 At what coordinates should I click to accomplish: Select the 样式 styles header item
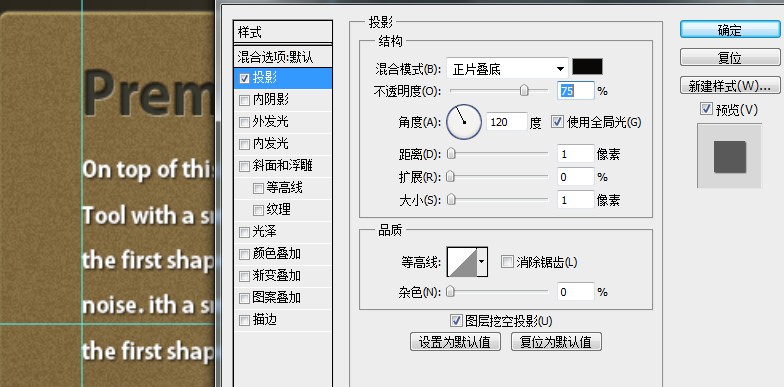point(283,32)
